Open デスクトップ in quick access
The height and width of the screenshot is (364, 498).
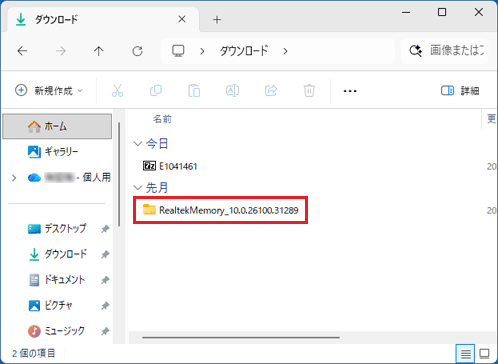coord(57,229)
